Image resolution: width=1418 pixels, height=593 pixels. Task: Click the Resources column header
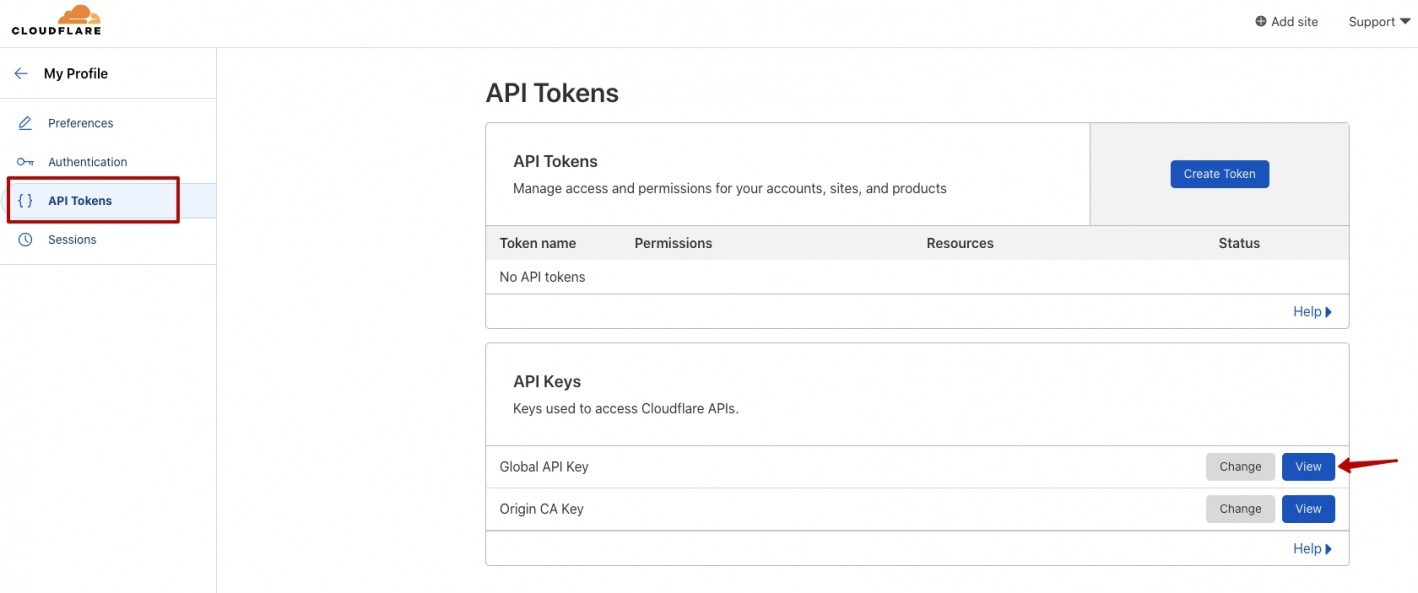pos(960,243)
